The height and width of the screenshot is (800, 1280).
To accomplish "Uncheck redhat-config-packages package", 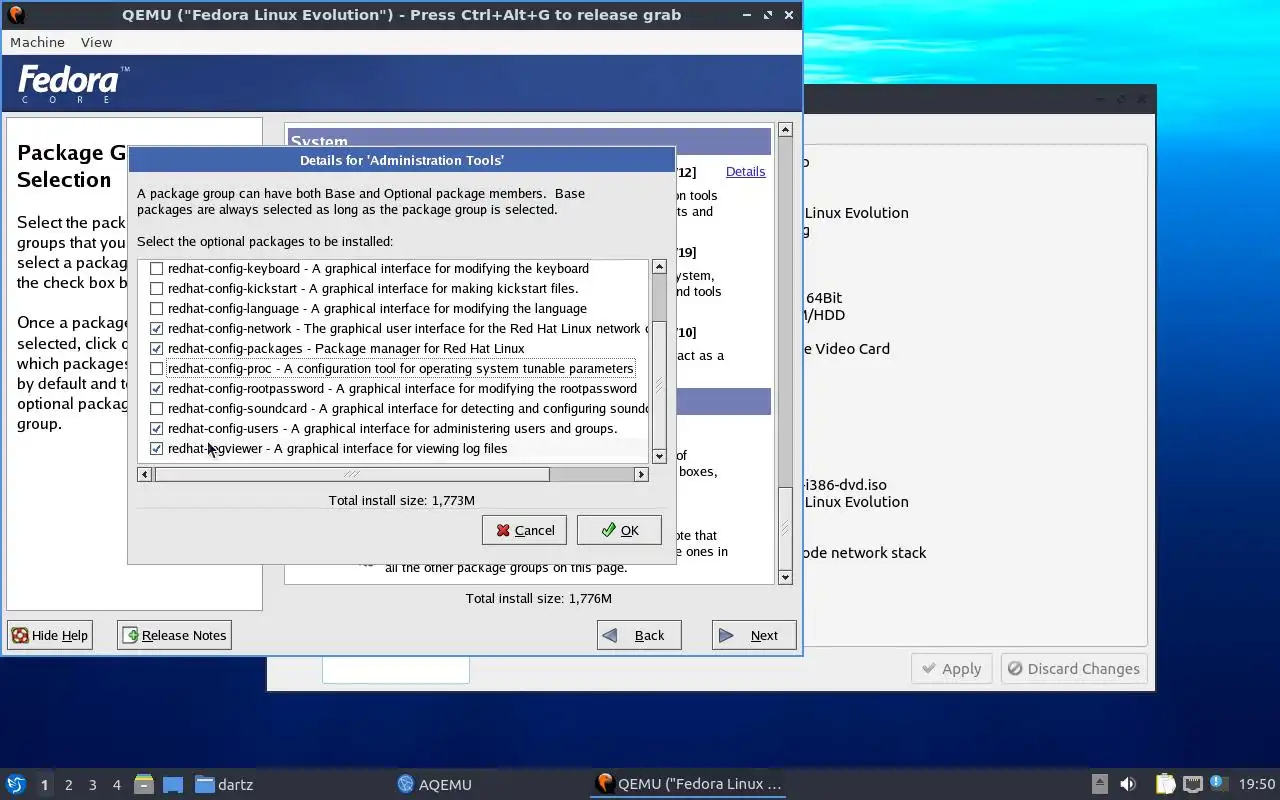I will [156, 348].
